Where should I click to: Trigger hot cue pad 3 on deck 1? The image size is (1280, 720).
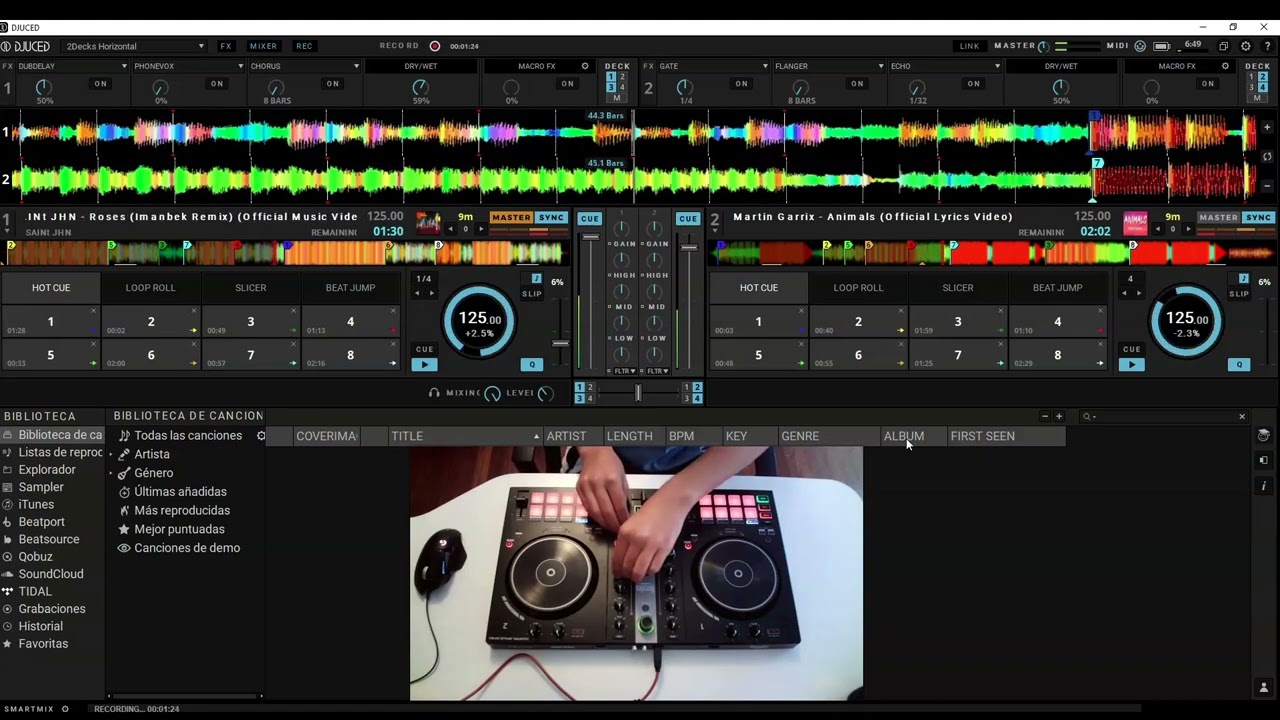[251, 322]
